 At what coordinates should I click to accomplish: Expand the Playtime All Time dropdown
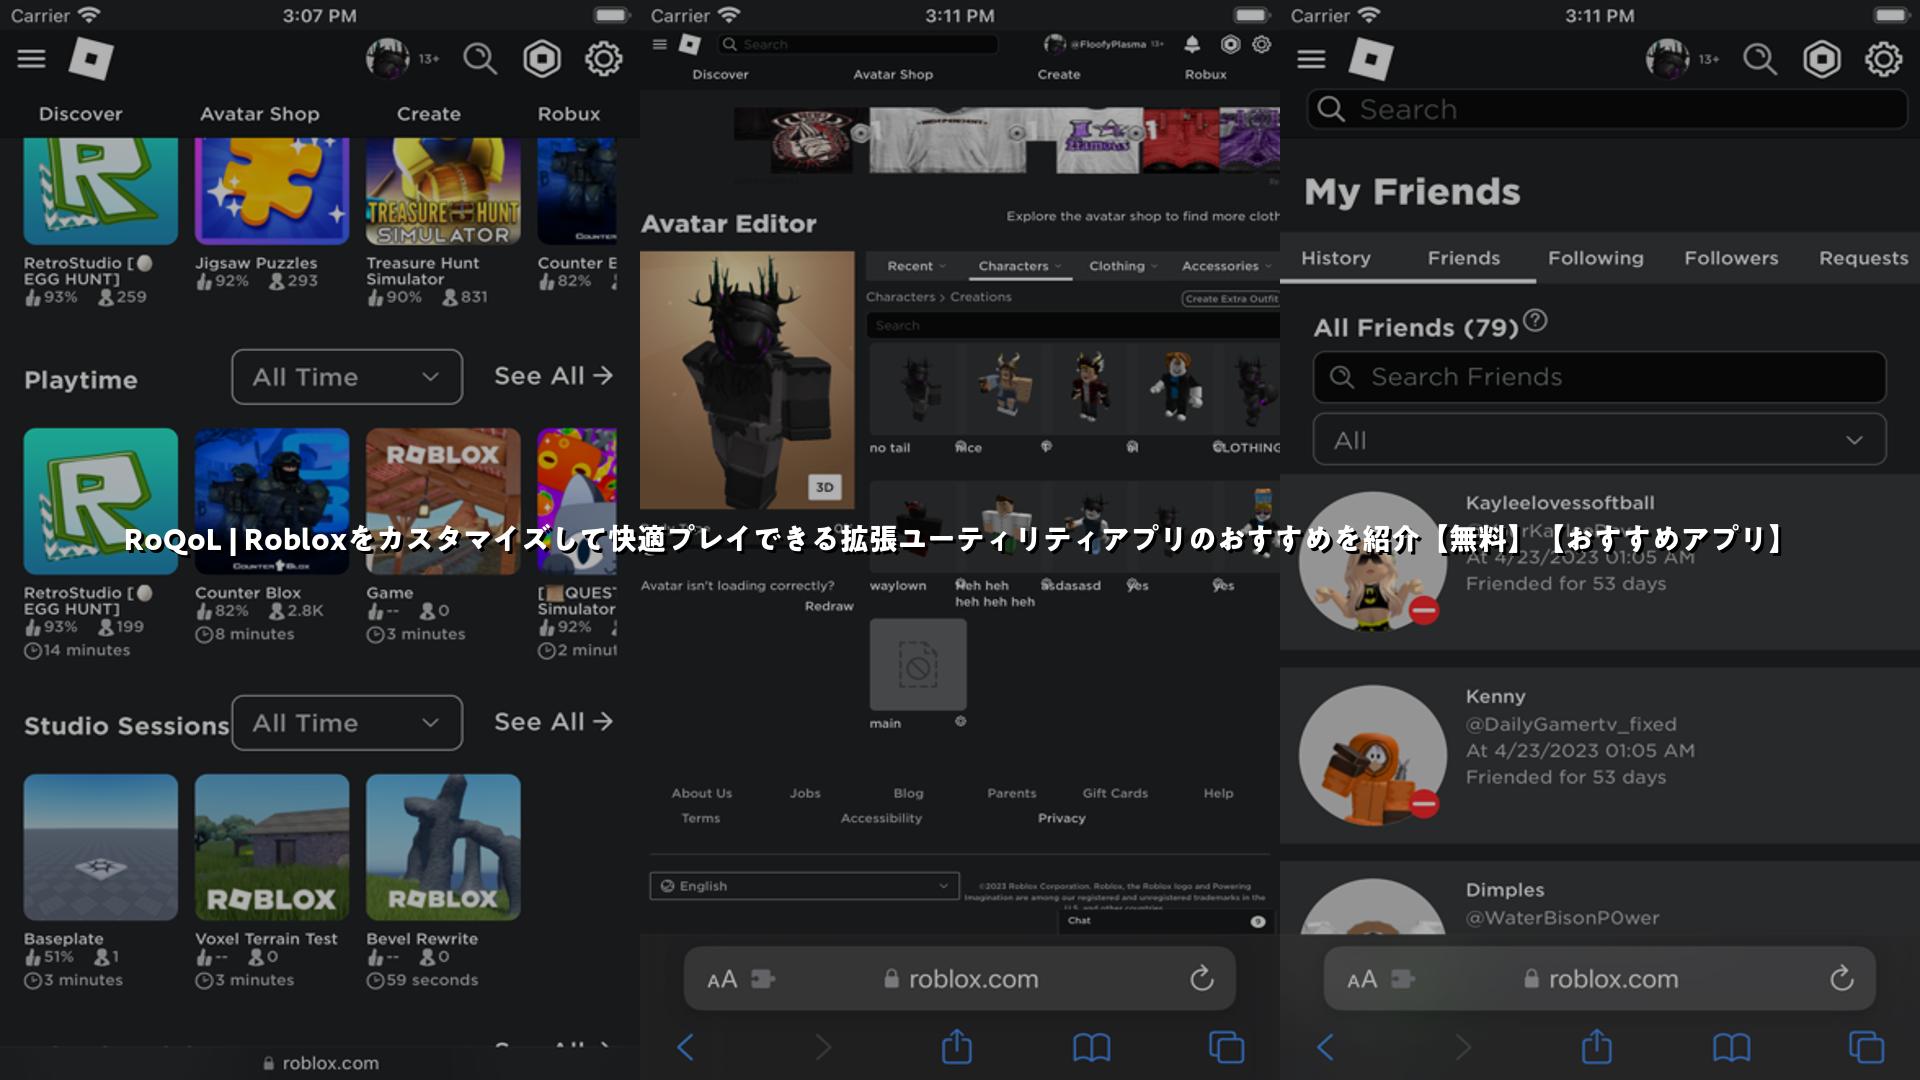click(347, 377)
